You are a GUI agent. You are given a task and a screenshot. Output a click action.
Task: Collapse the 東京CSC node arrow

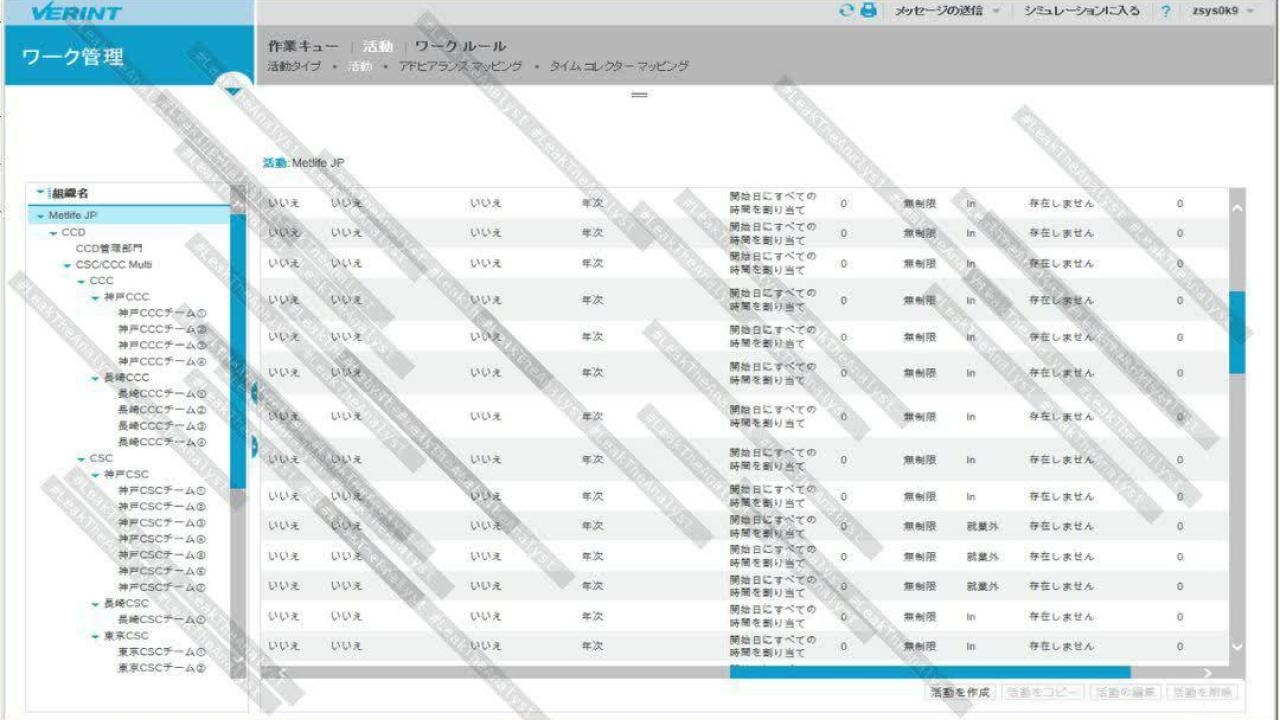coord(95,636)
